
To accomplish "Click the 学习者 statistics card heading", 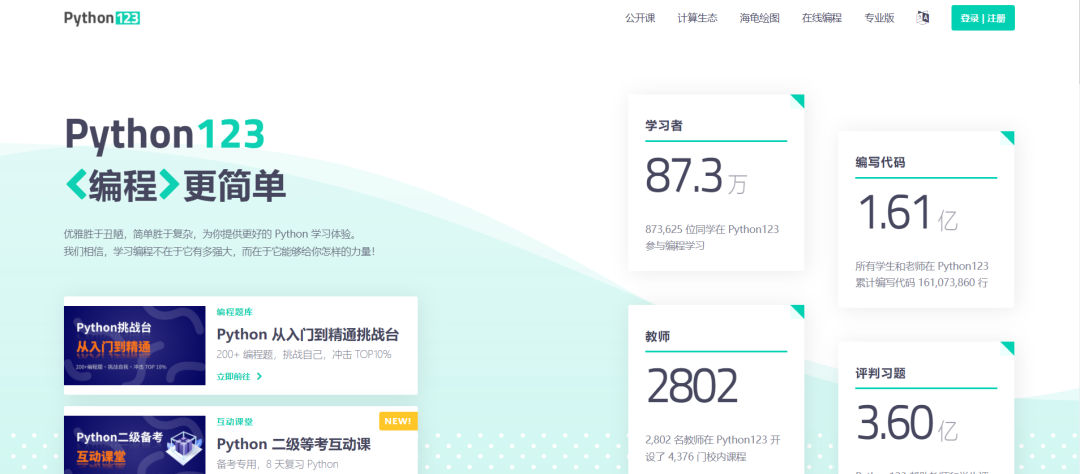I will (664, 126).
